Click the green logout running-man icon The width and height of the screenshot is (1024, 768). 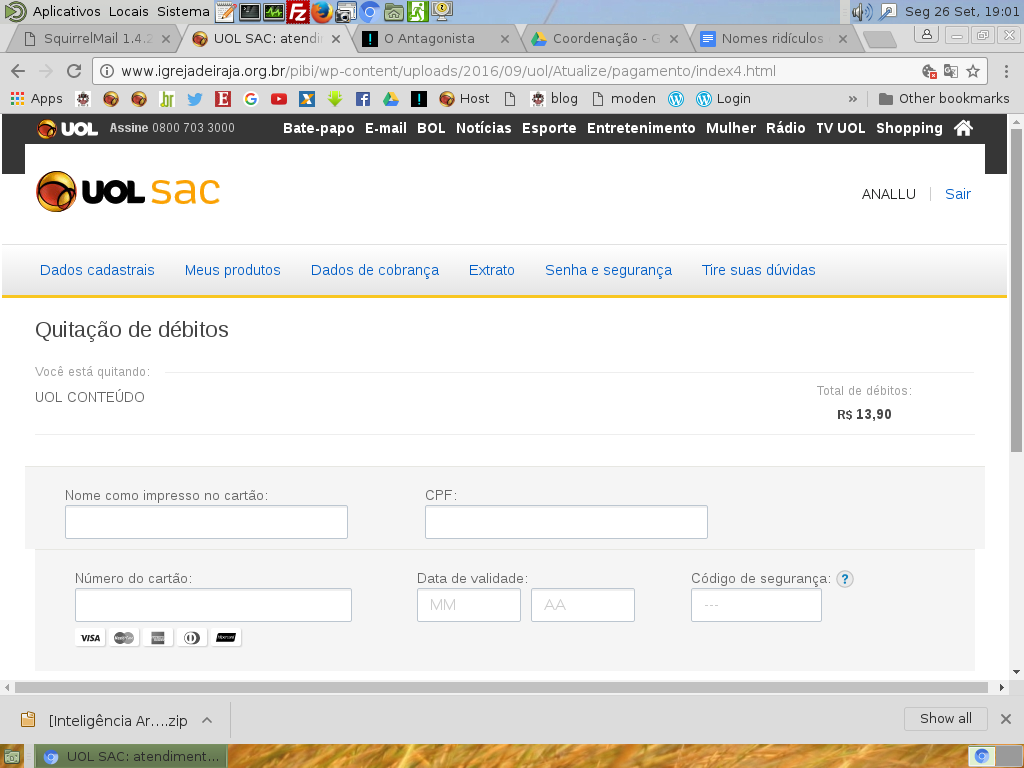(x=417, y=11)
